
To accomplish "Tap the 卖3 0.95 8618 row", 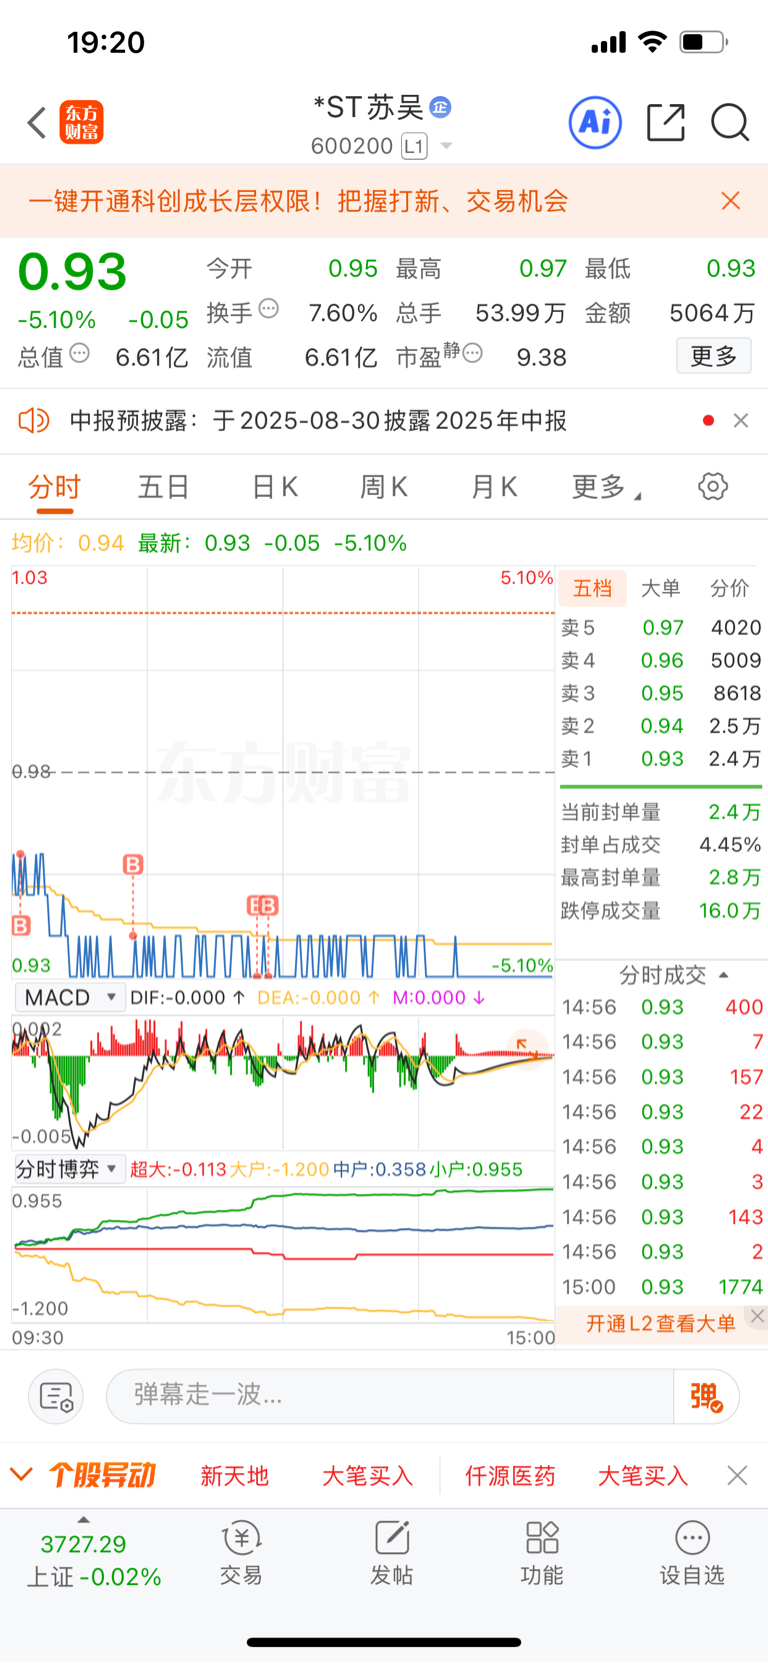I will pyautogui.click(x=661, y=693).
